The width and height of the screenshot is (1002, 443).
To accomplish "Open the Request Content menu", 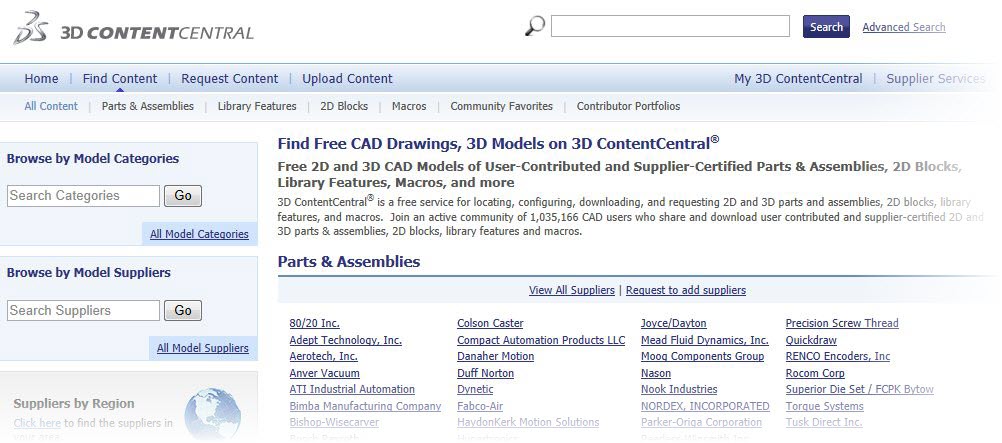I will [x=229, y=79].
